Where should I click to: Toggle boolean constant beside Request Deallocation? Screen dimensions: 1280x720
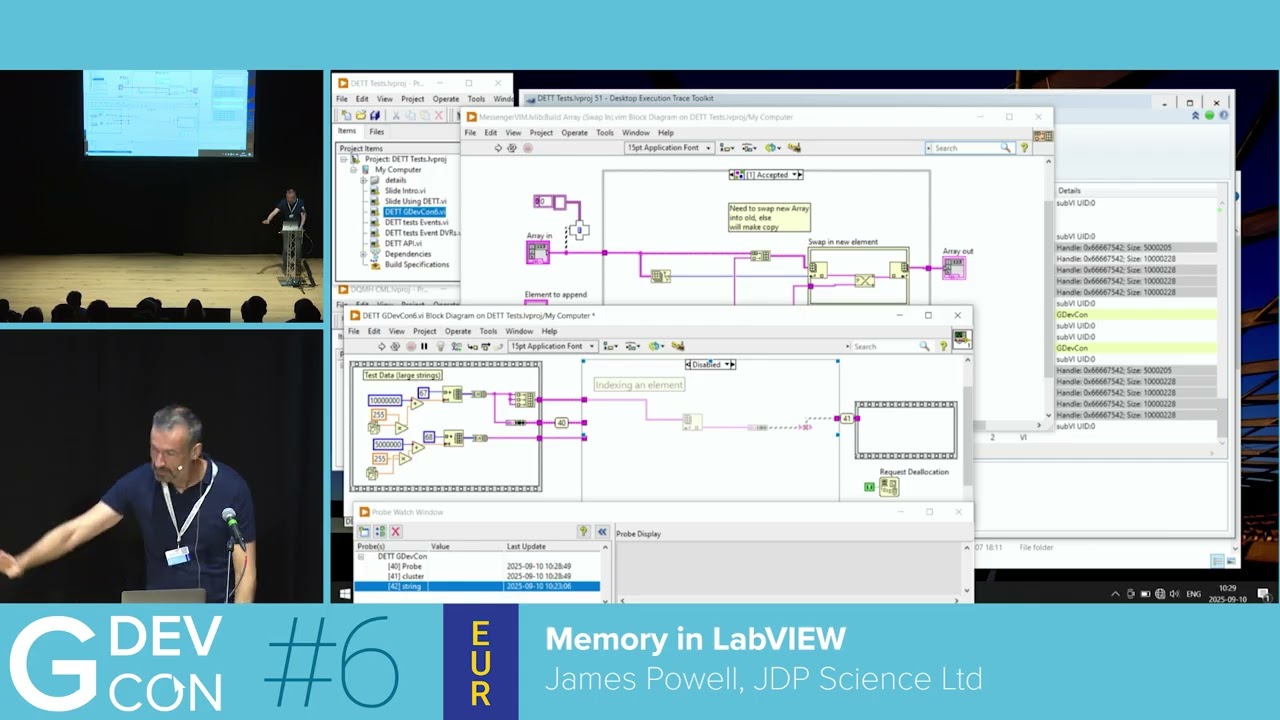click(870, 487)
